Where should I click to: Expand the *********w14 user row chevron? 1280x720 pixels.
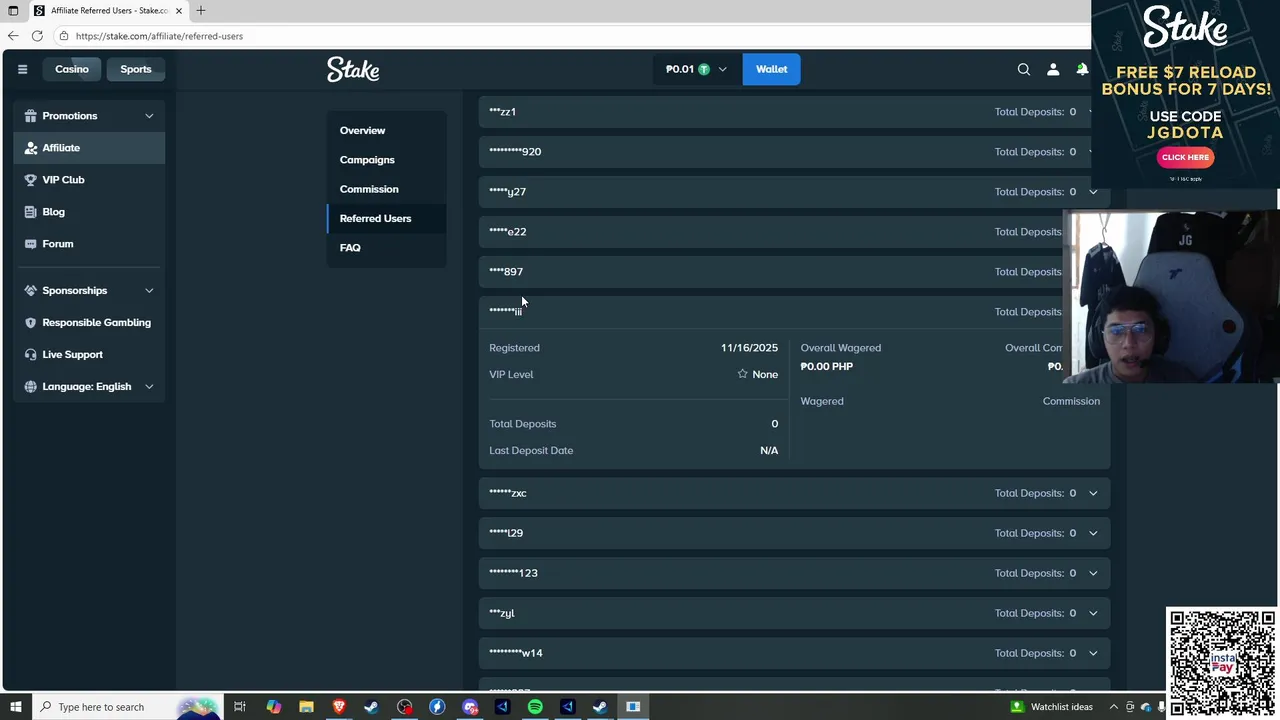click(x=1092, y=653)
